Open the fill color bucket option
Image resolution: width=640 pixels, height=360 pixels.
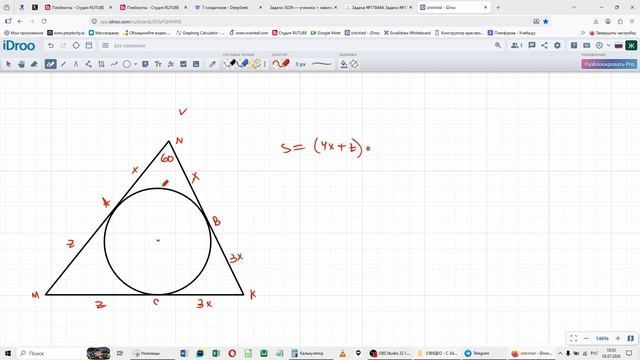click(x=344, y=64)
